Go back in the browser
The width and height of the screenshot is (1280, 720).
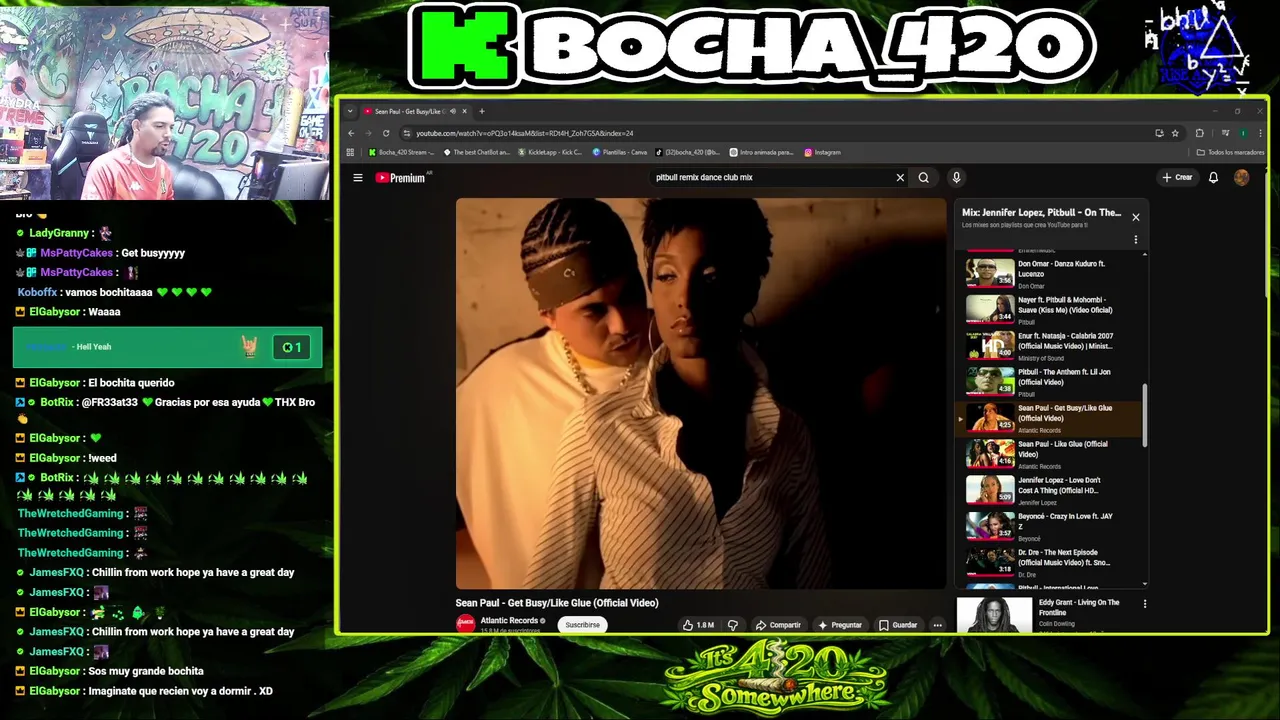(x=351, y=133)
